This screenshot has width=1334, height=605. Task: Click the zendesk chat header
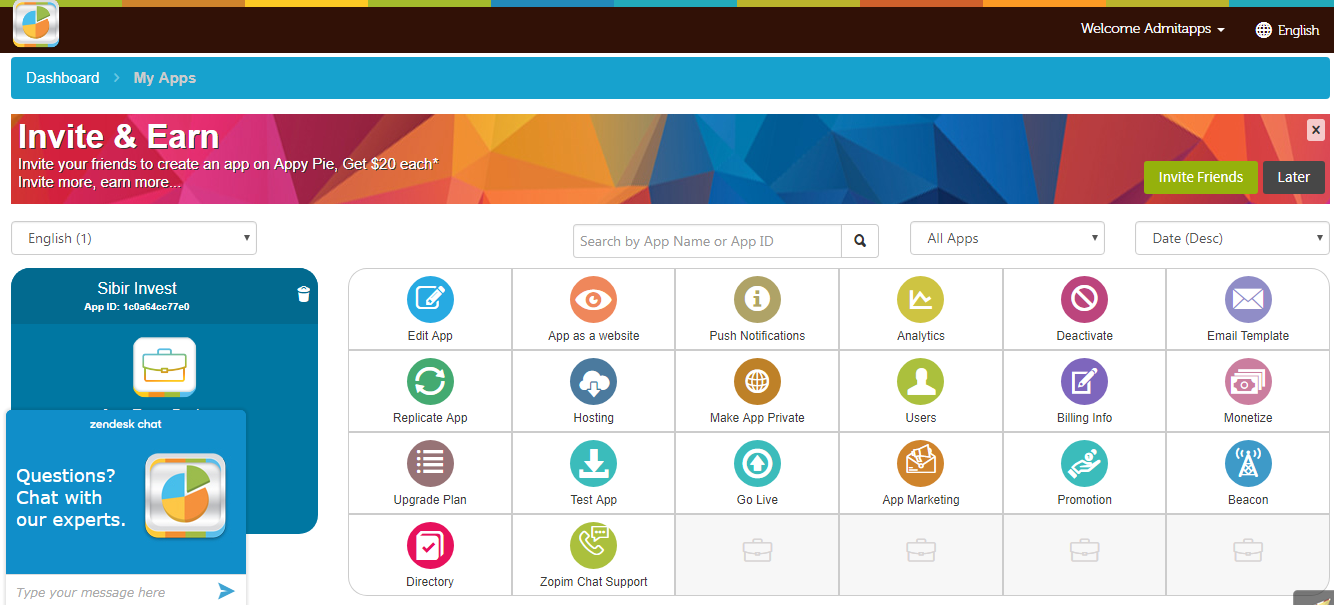click(126, 424)
